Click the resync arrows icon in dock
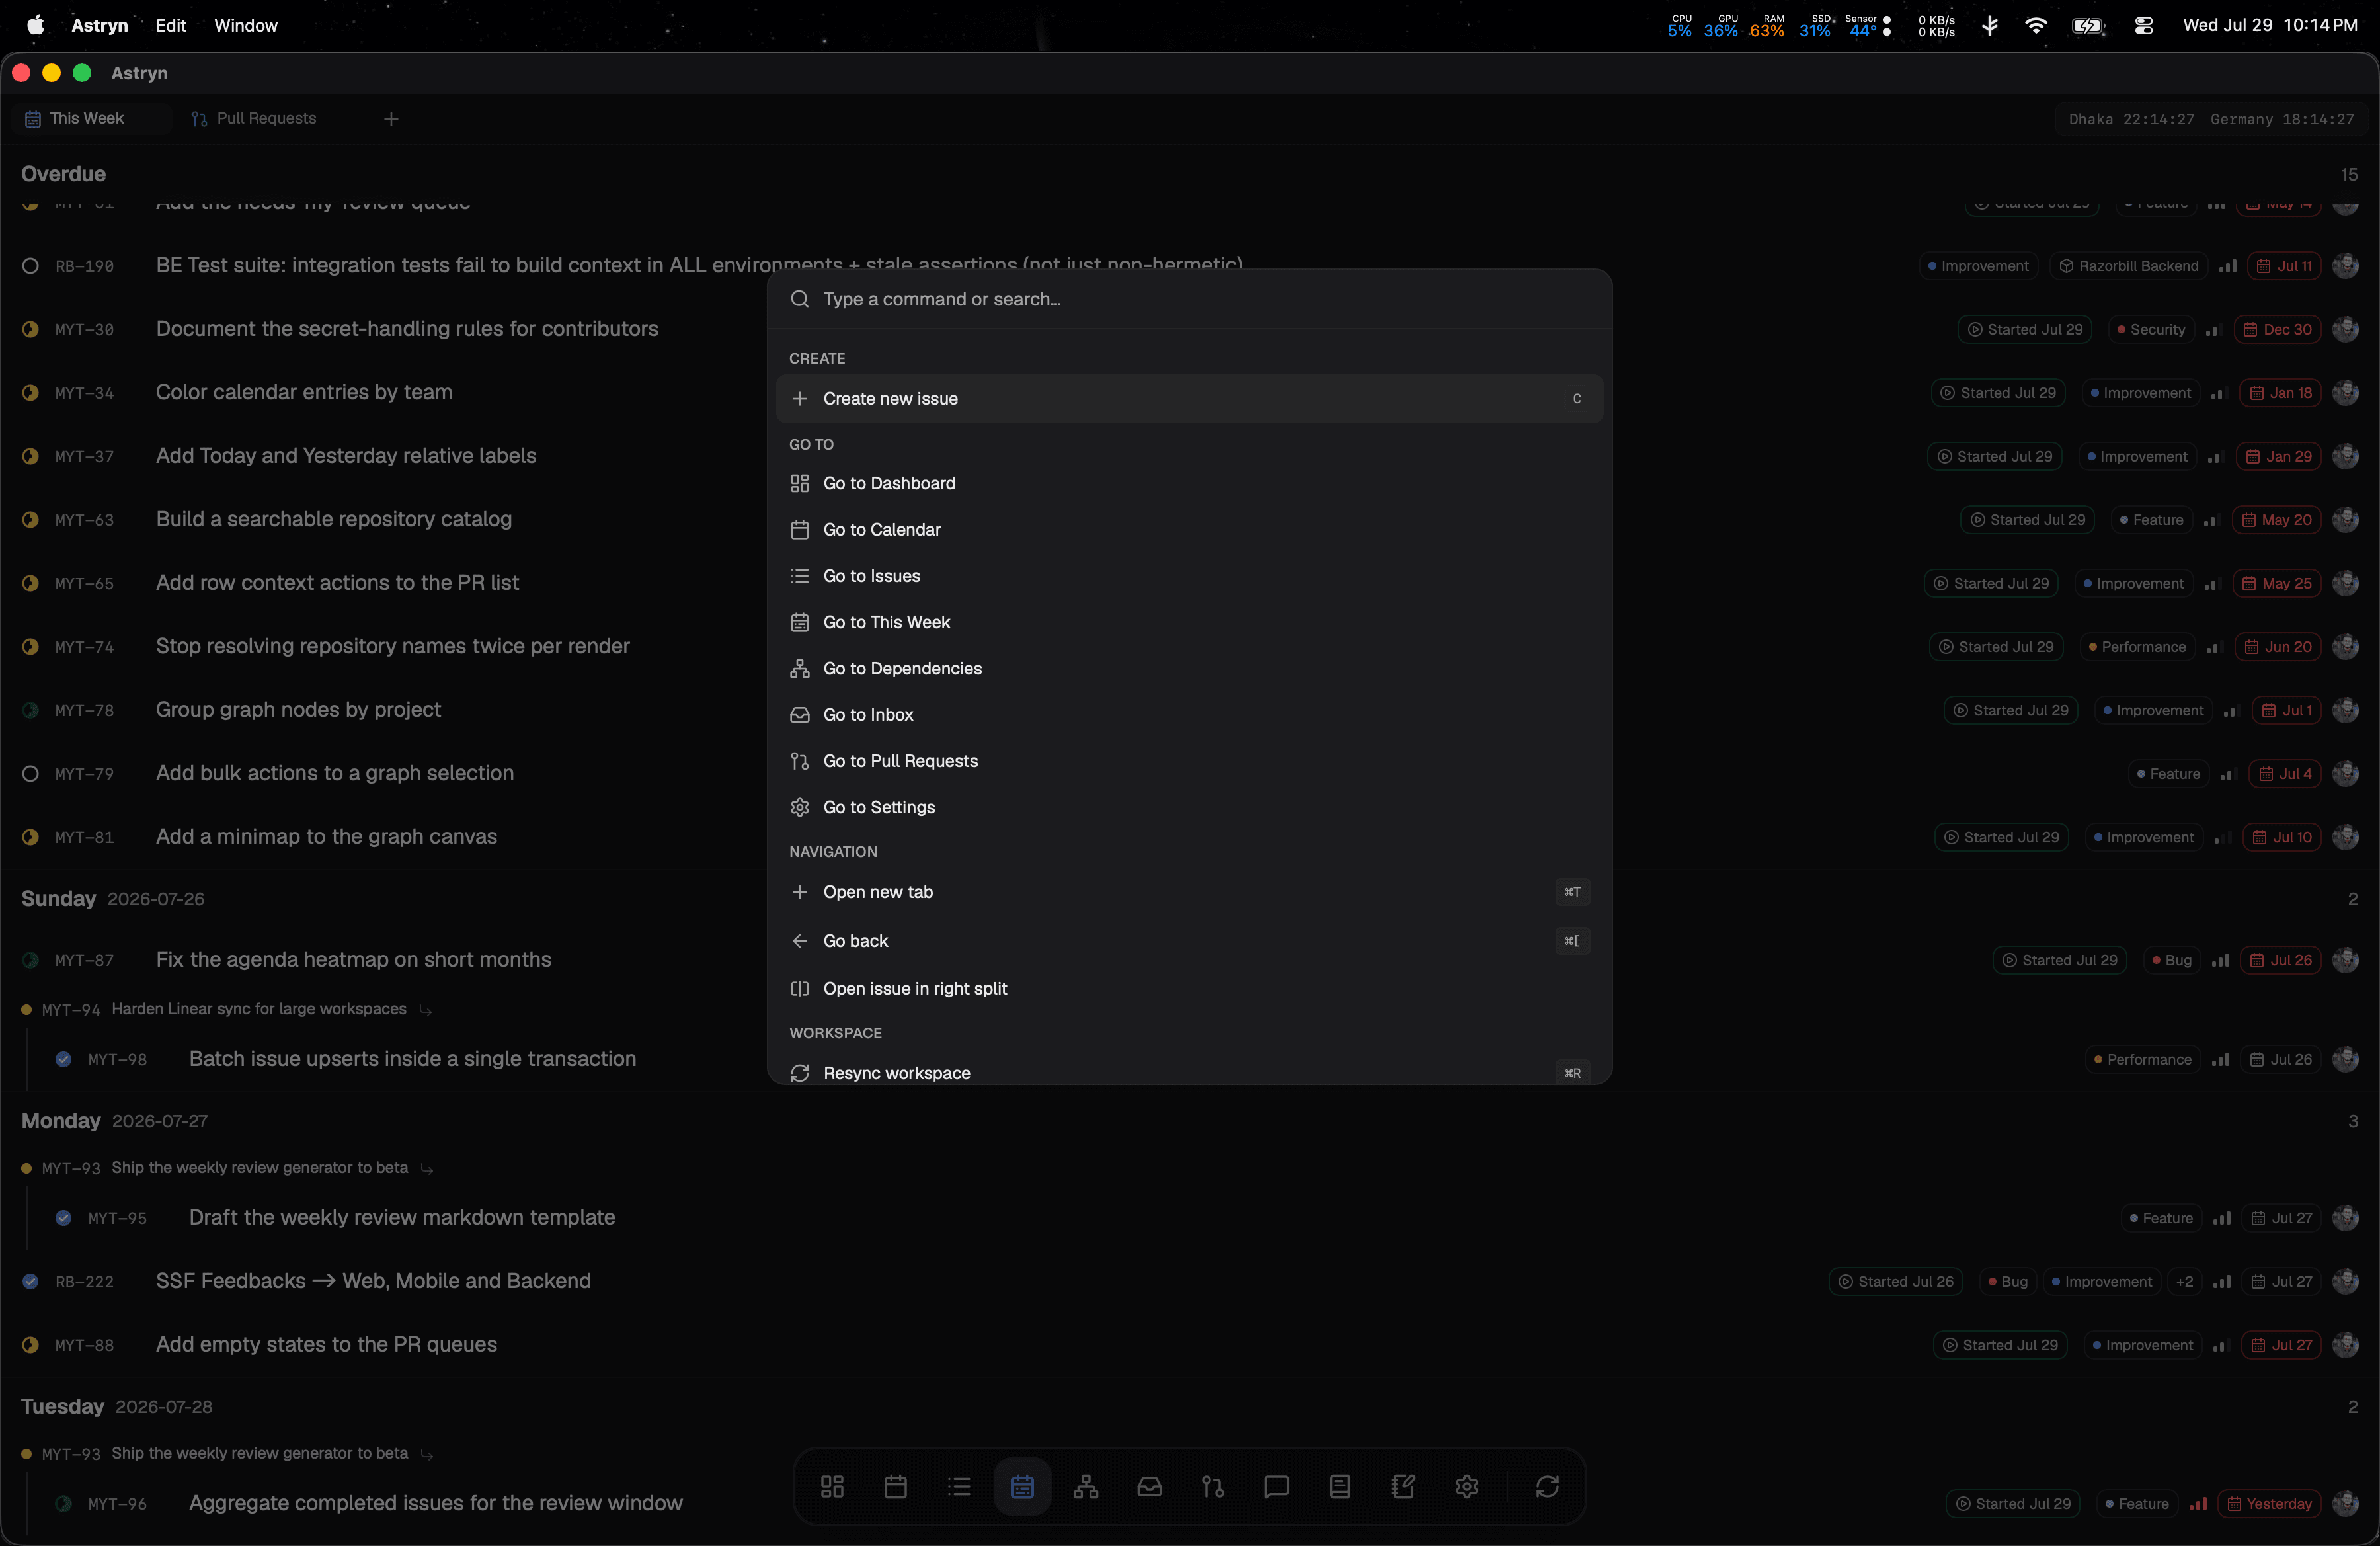 coord(1547,1487)
